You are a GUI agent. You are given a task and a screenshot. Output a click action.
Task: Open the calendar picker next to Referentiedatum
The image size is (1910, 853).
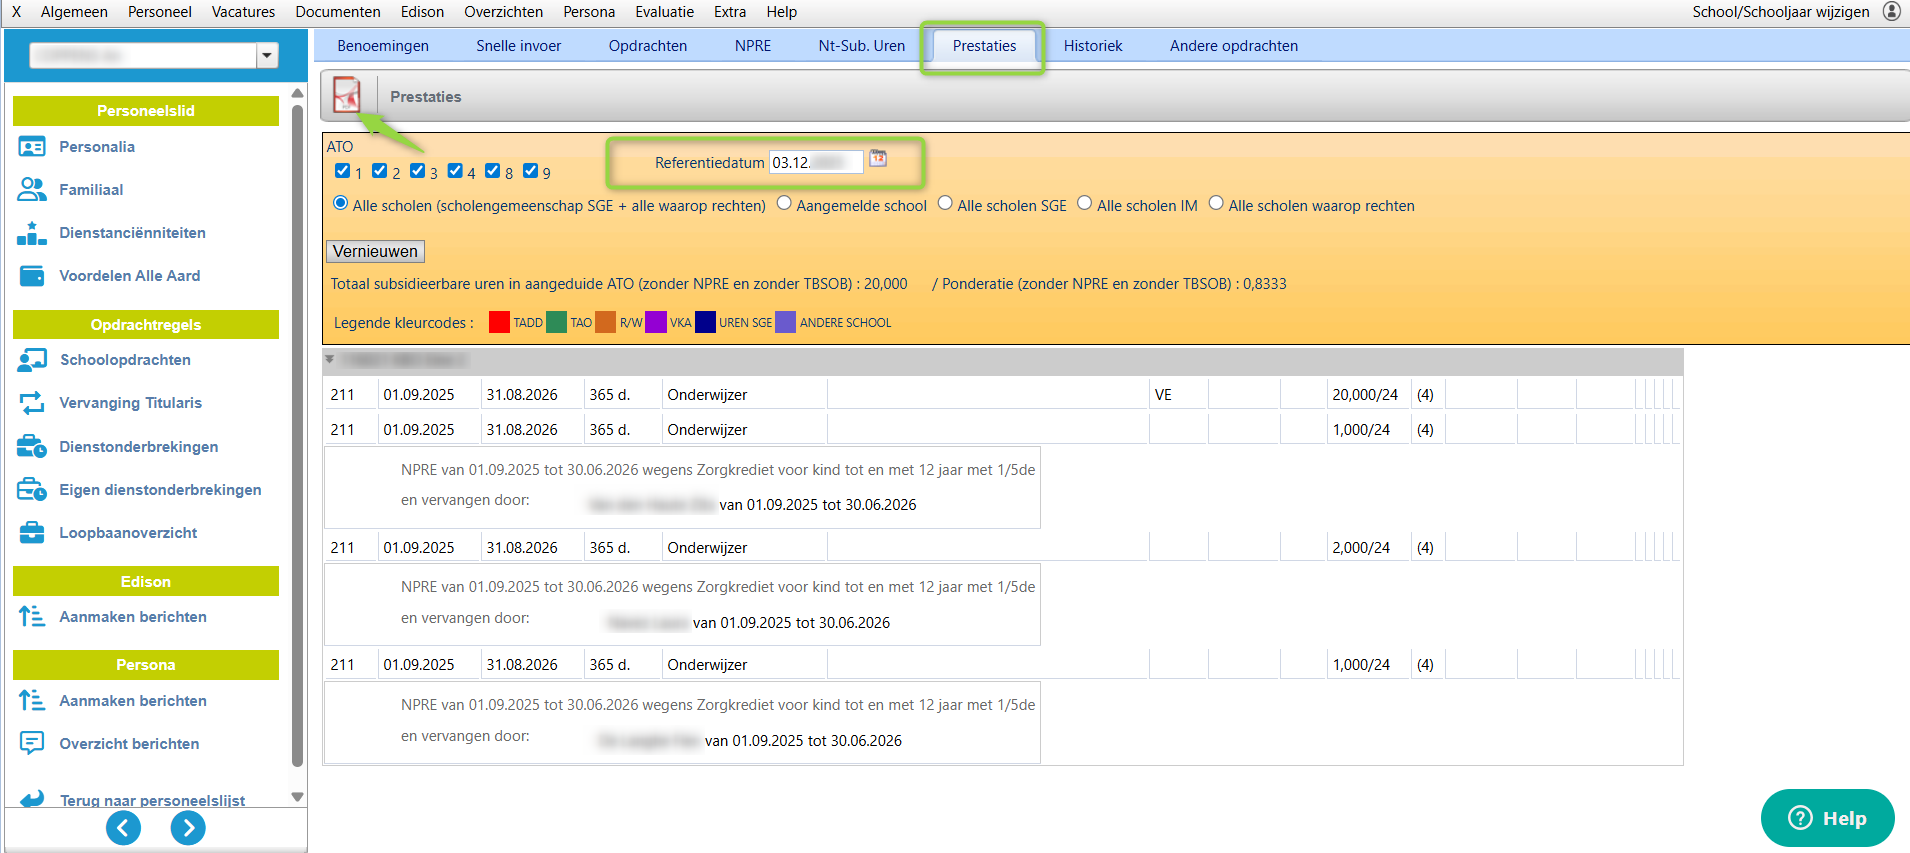tap(878, 158)
